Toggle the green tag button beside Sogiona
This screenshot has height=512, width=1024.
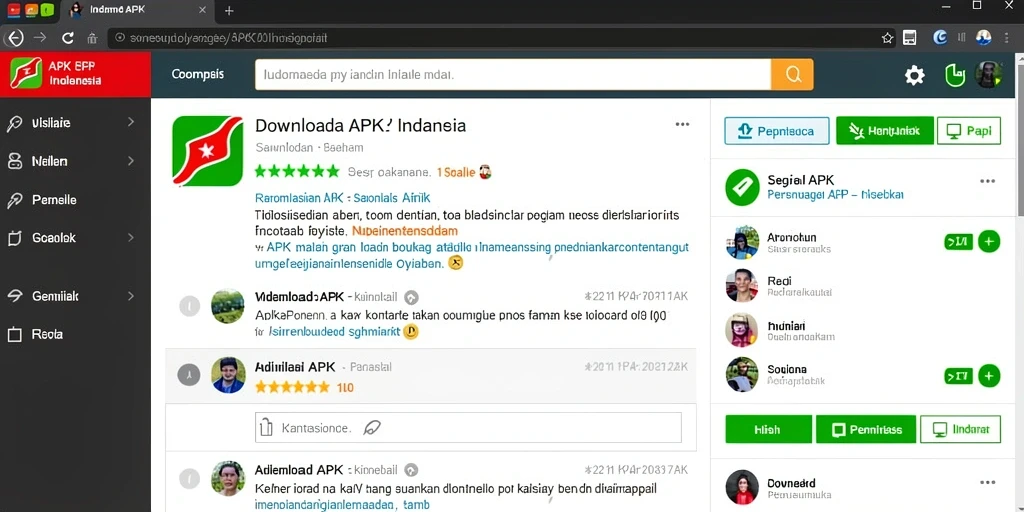click(959, 376)
